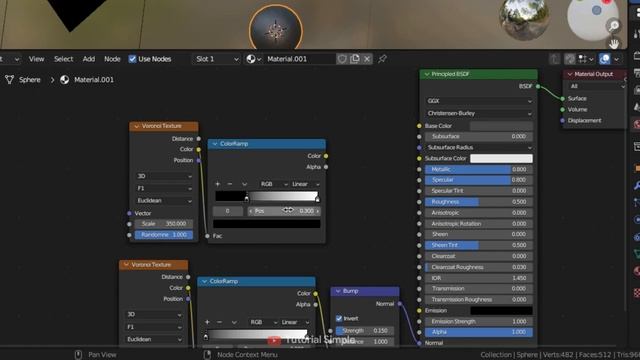The width and height of the screenshot is (640, 360).
Task: Toggle the node editor overlays icon
Action: 604,59
